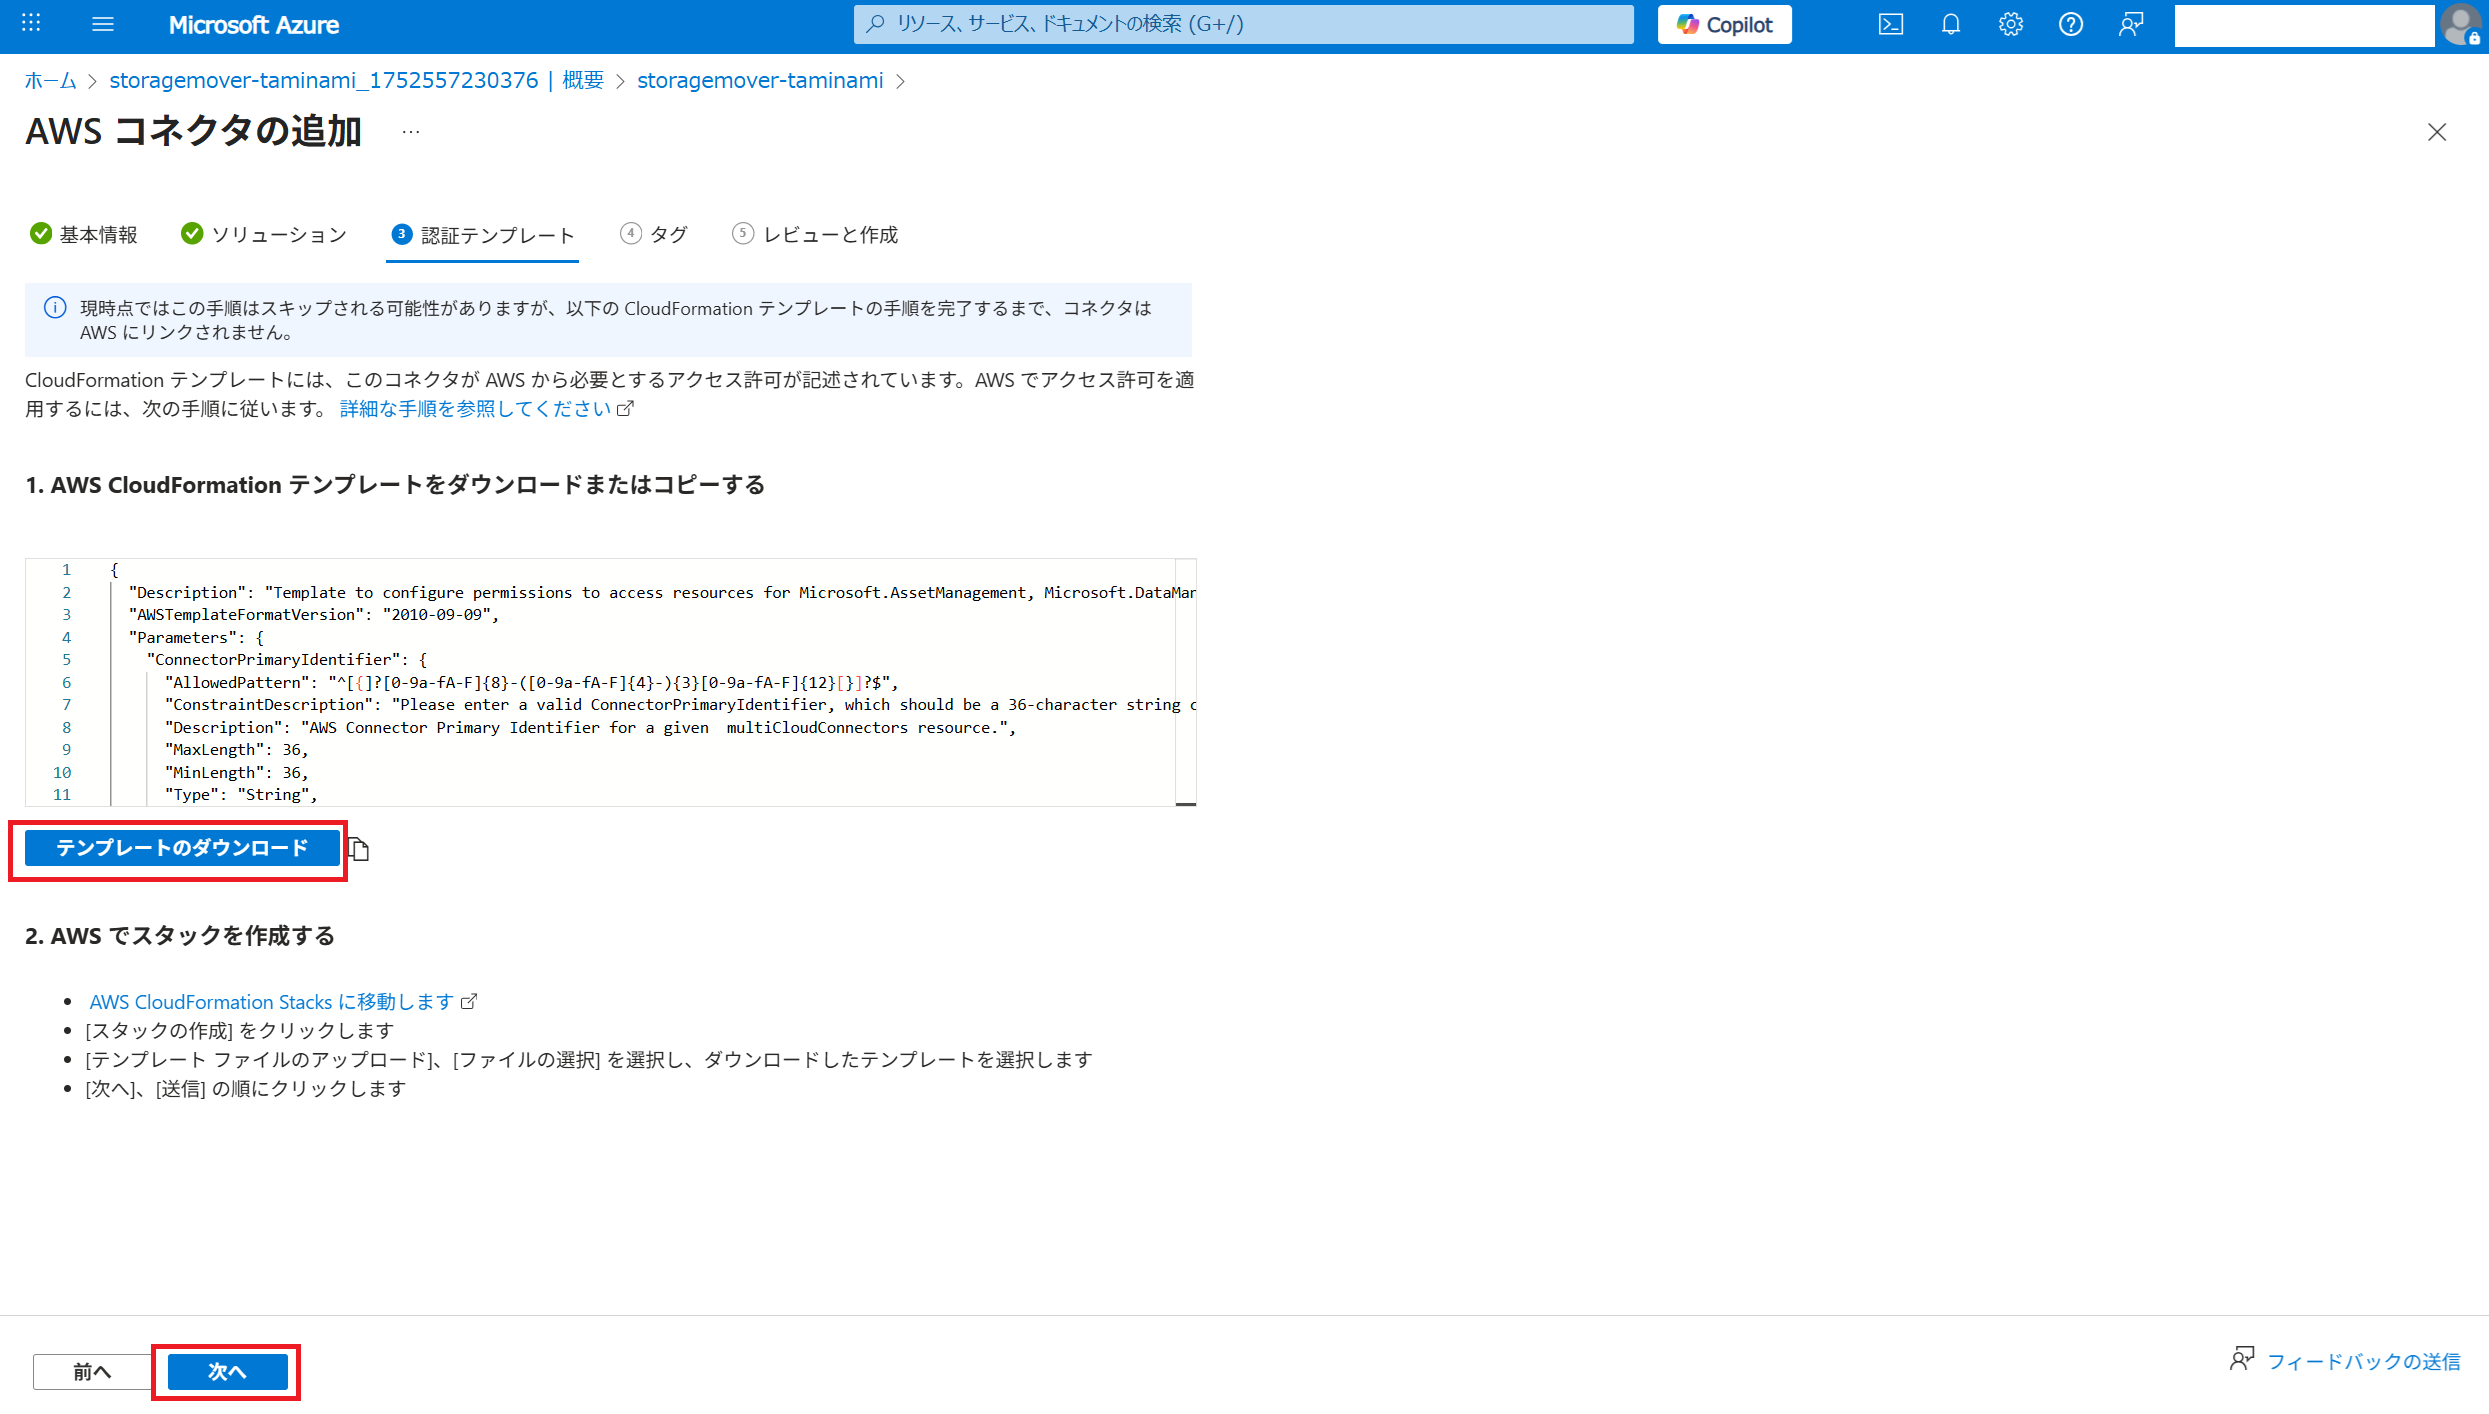The height and width of the screenshot is (1414, 2489).
Task: Open storagemover-taminami_1752557230376 | 概要 breadcrumb
Action: click(357, 80)
